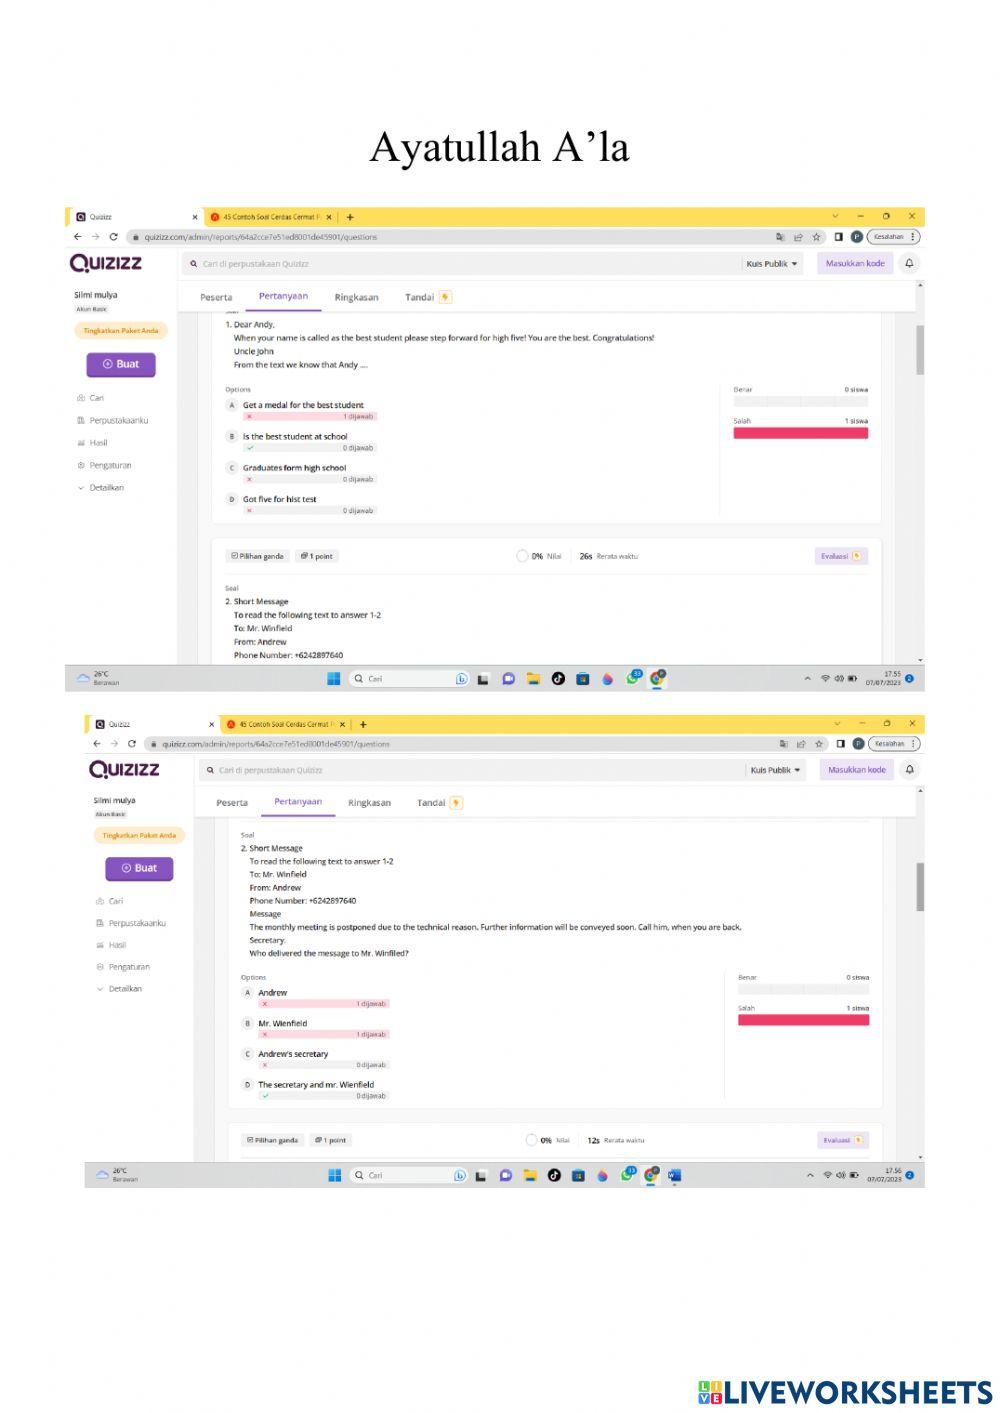This screenshot has height=1413, width=1000.
Task: Select the option 'Got five for hist test'
Action: [279, 499]
